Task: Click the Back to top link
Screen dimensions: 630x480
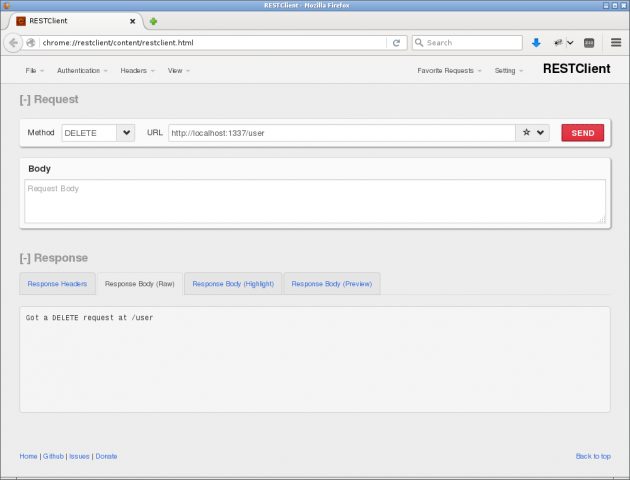Action: [593, 456]
